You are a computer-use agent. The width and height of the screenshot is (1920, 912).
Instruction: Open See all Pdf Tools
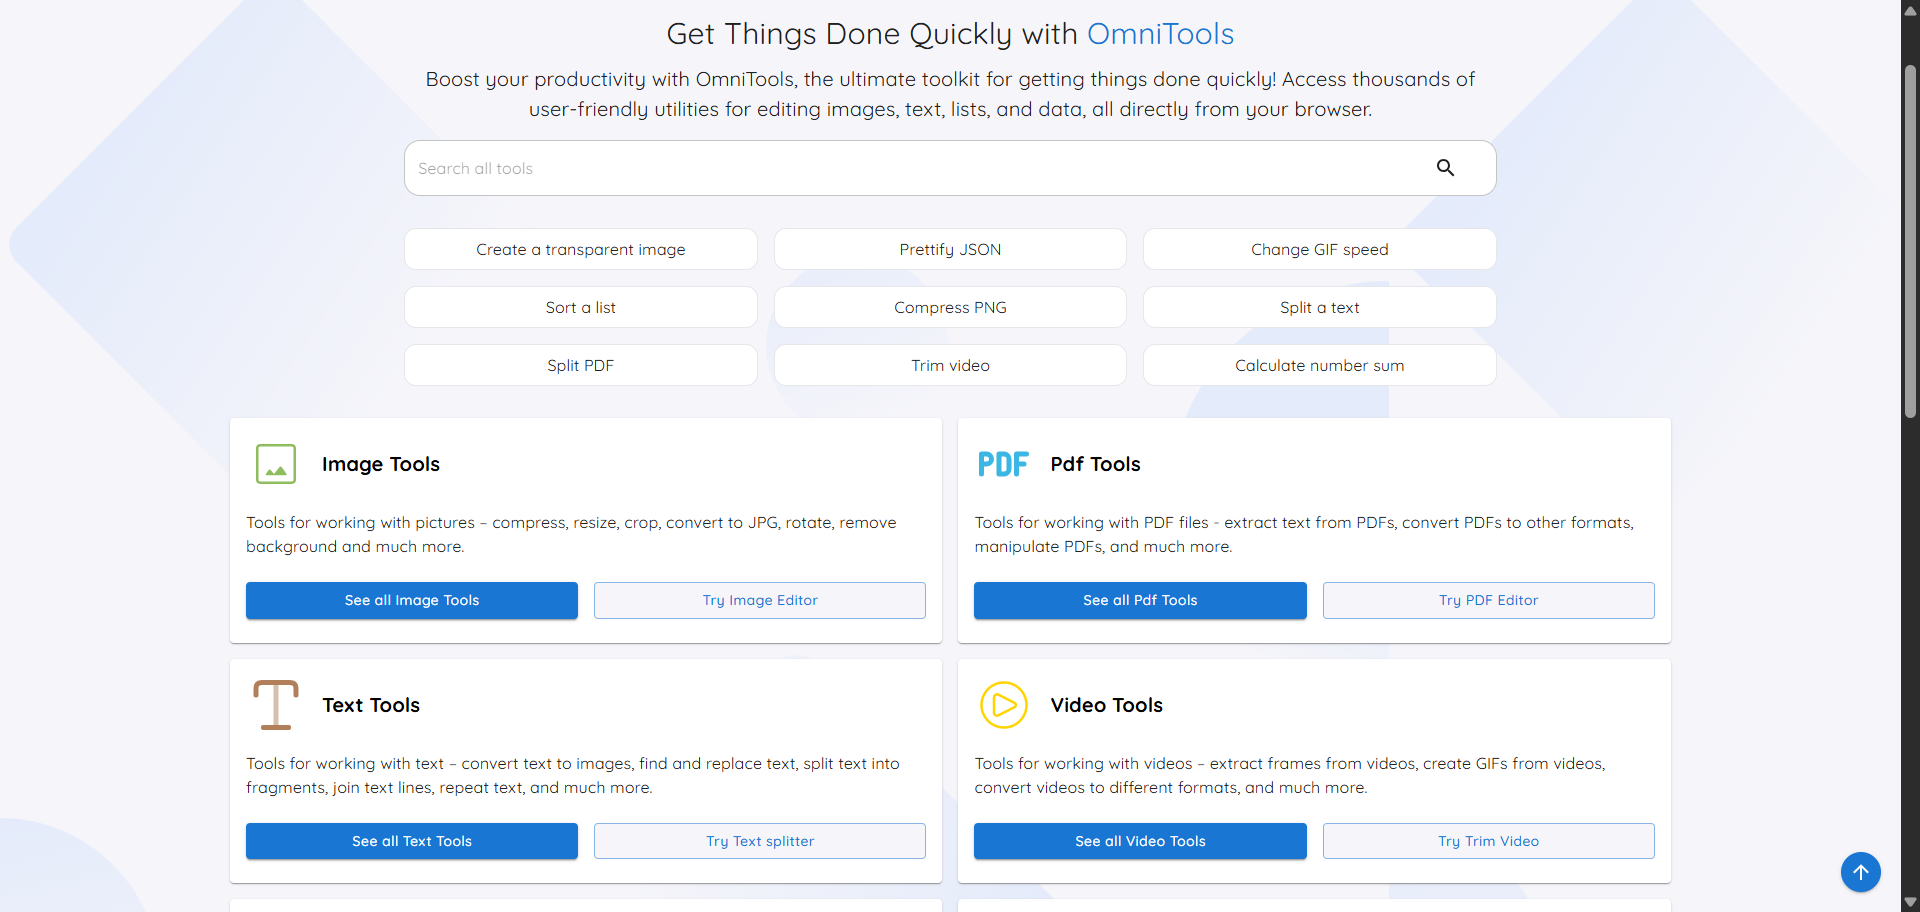[x=1140, y=600]
